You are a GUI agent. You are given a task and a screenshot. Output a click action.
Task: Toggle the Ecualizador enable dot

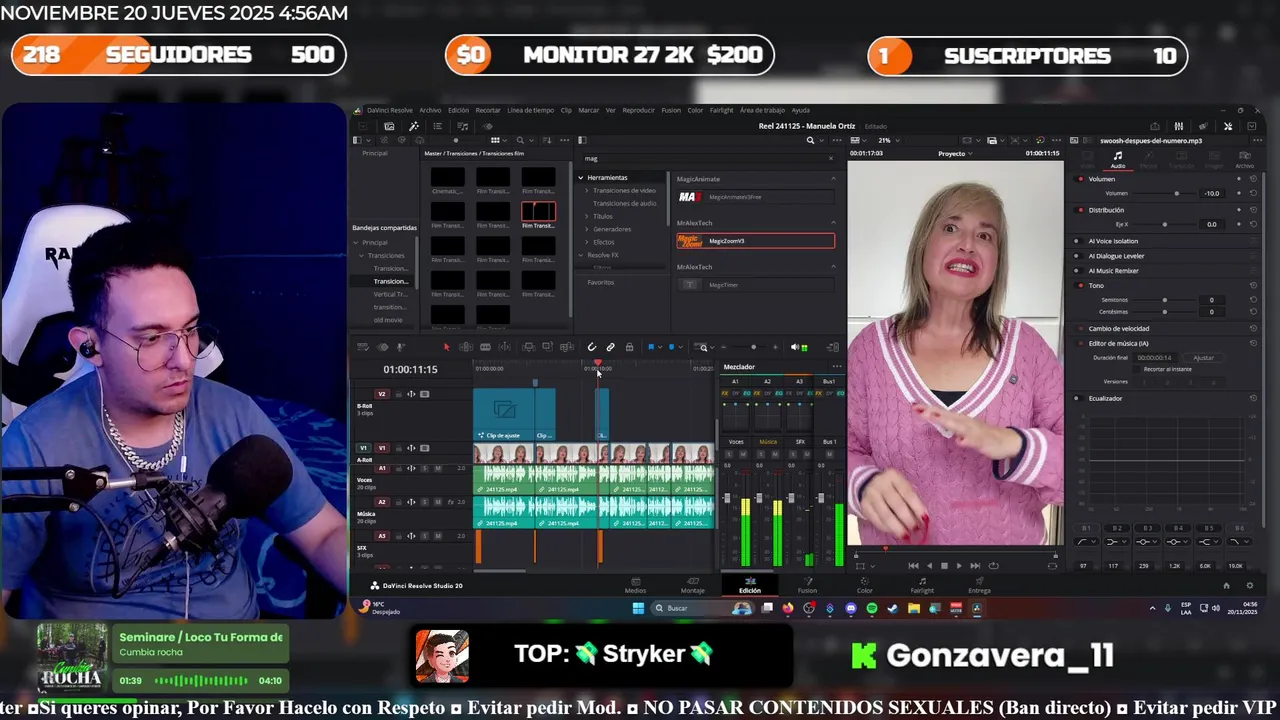(x=1080, y=398)
